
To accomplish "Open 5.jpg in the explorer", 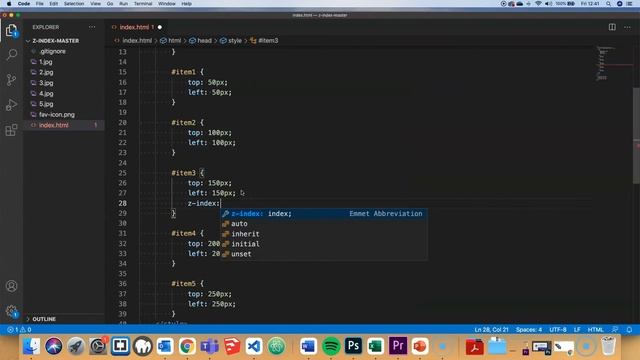I will pyautogui.click(x=46, y=104).
